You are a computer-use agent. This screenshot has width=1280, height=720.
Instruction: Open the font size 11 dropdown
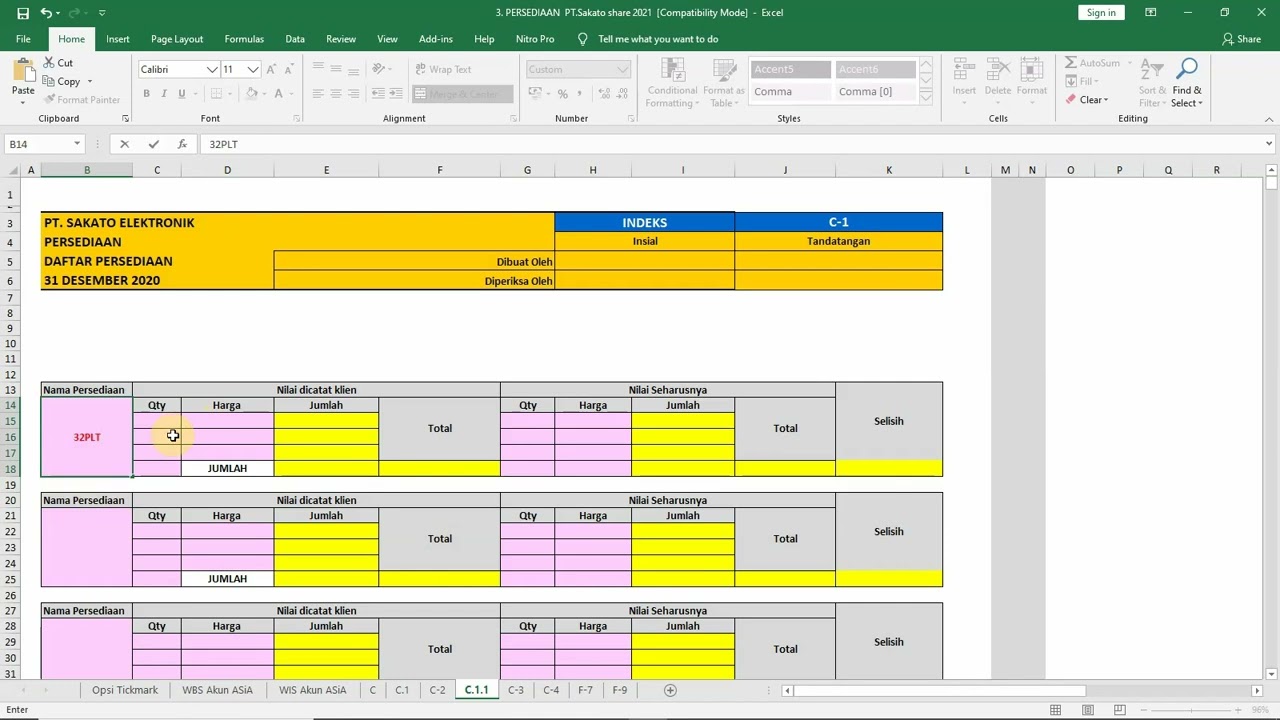pos(253,69)
